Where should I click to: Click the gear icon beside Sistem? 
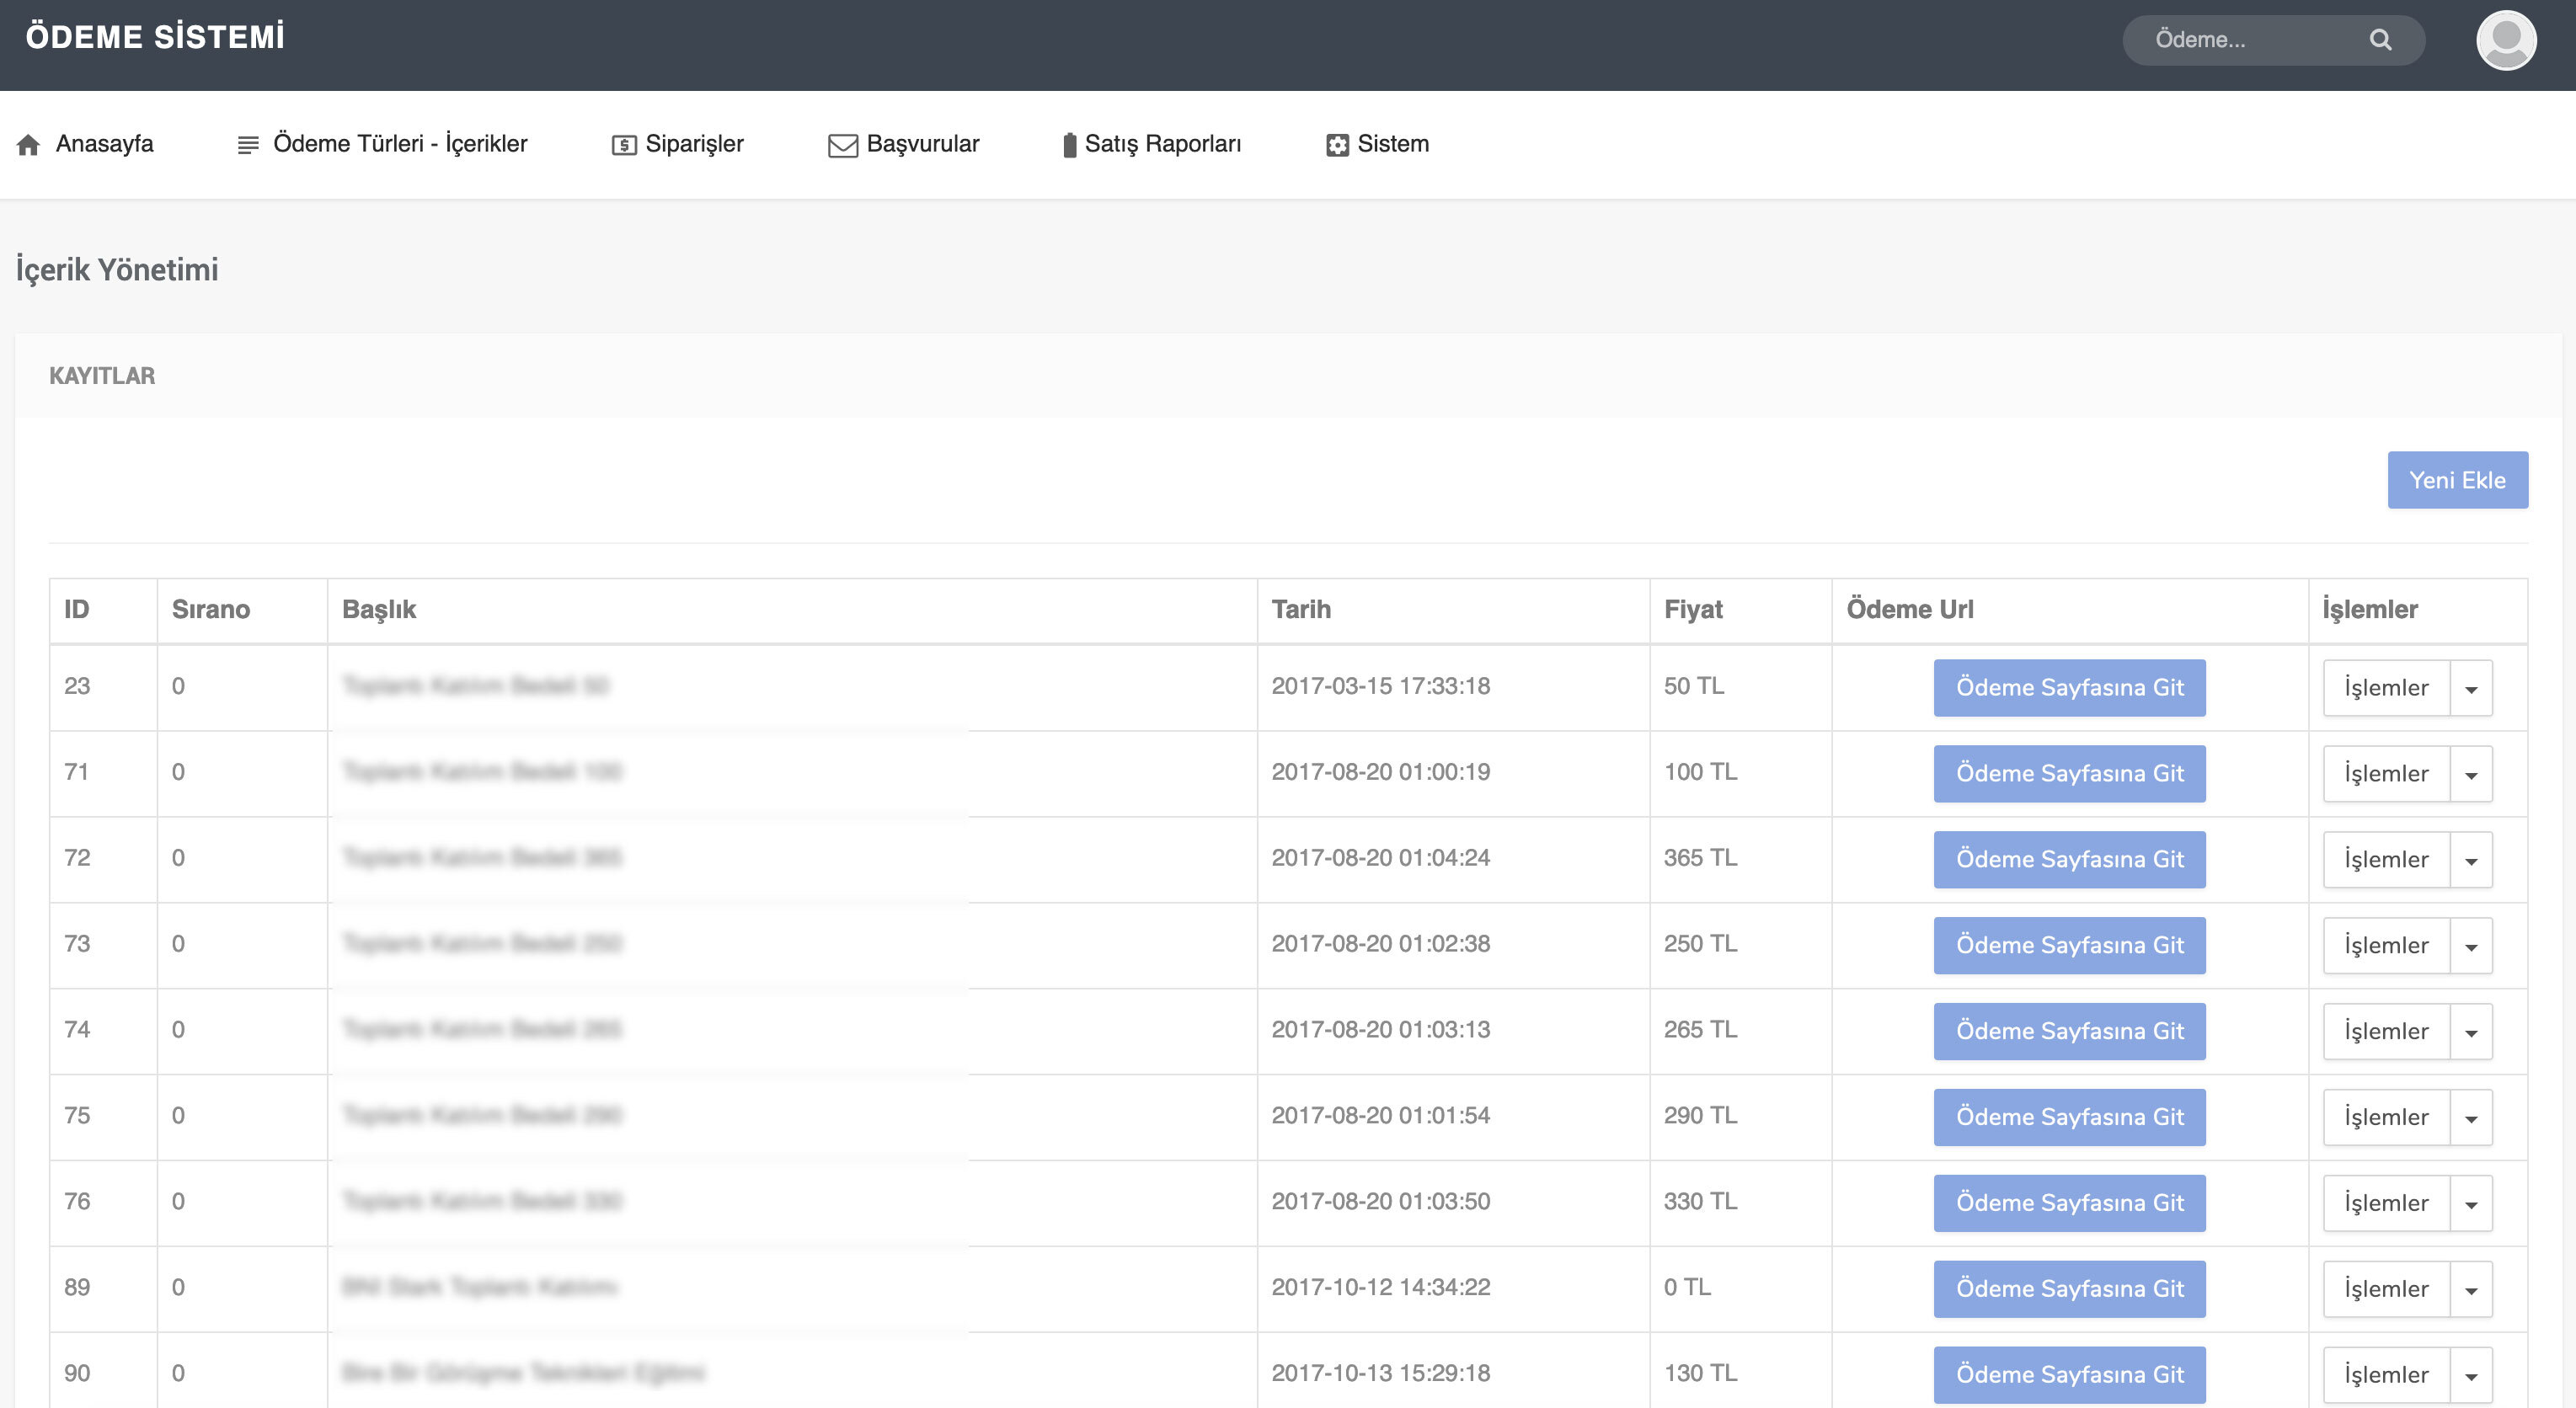coord(1337,145)
